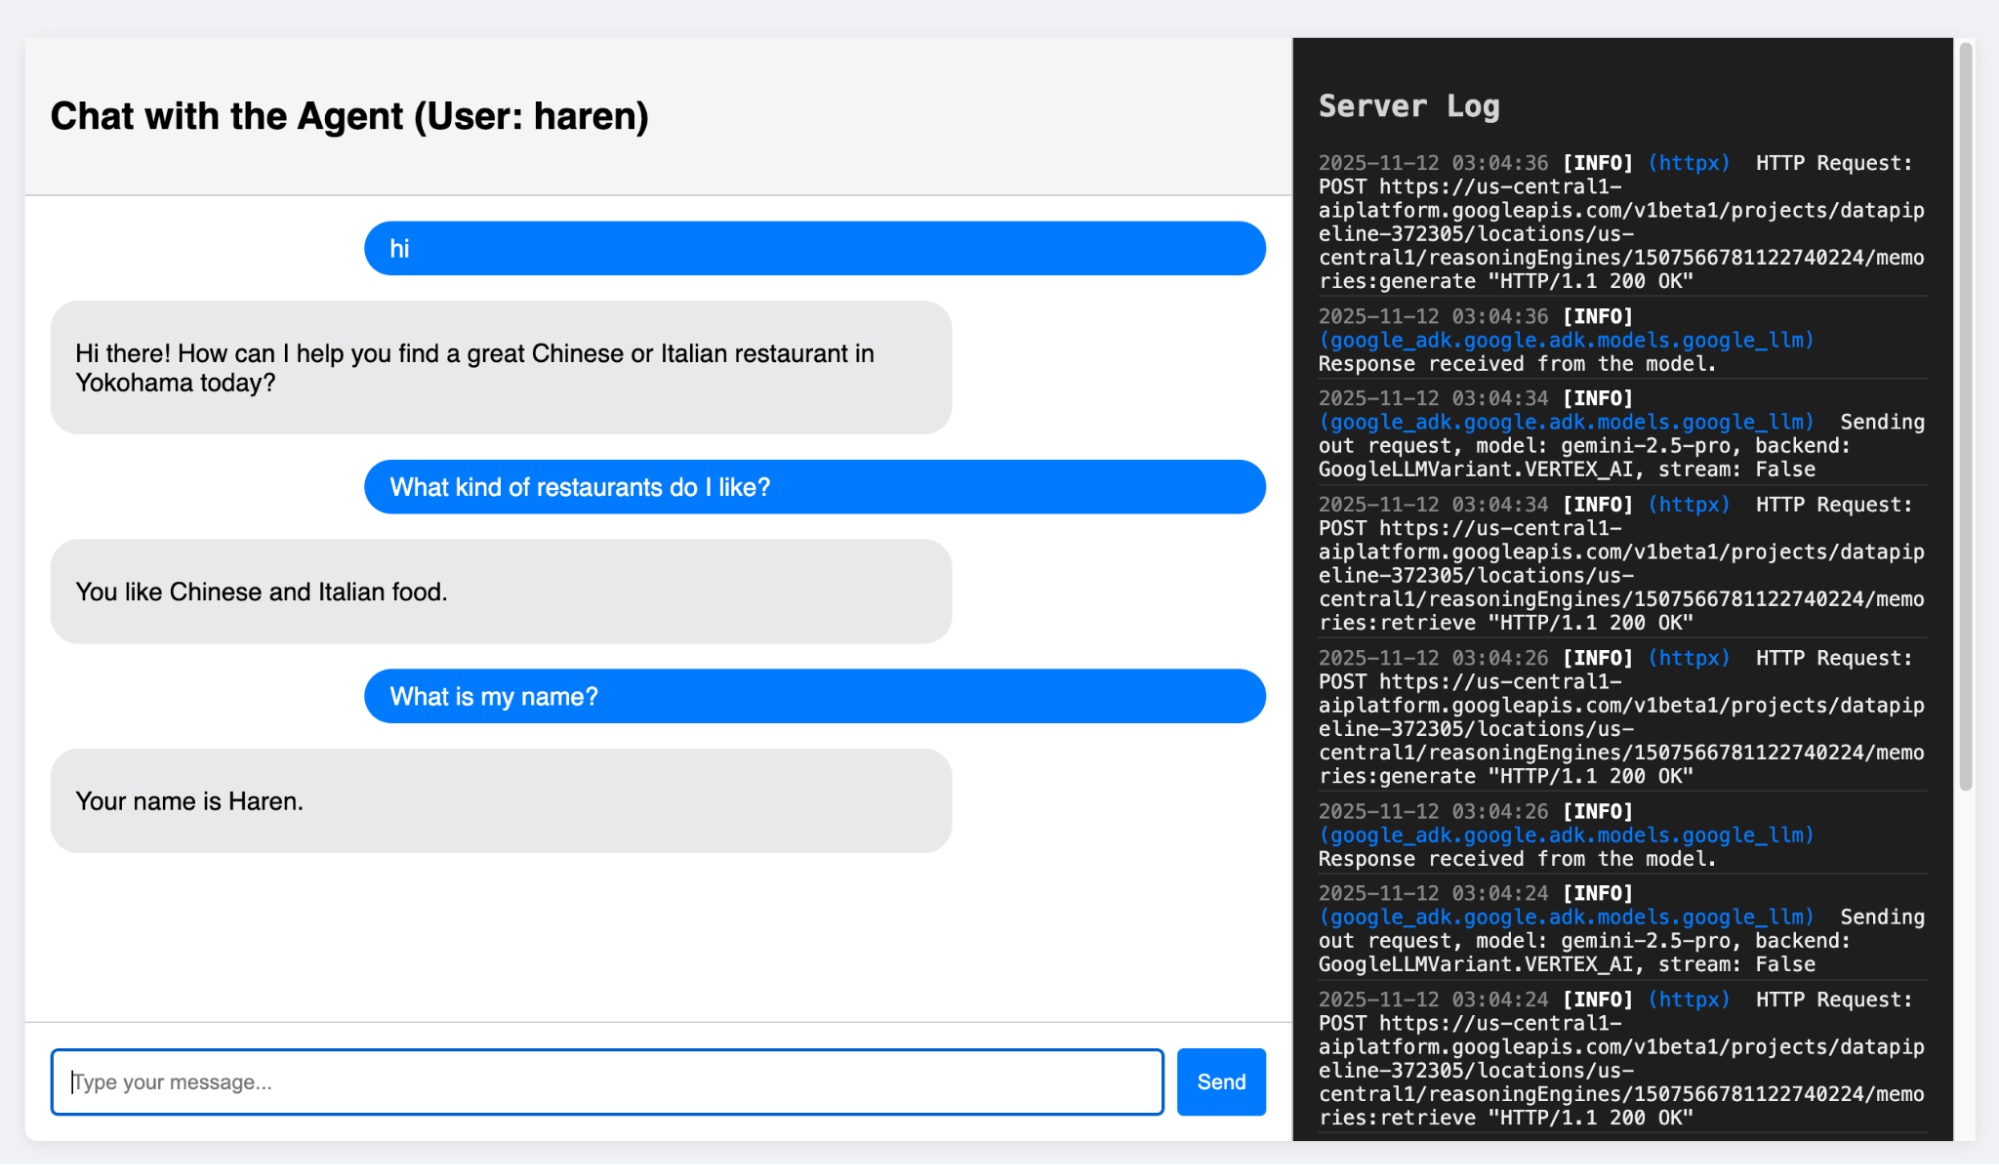1999x1165 pixels.
Task: Click the 'What kind of restaurants do I like?' bubble
Action: 814,487
